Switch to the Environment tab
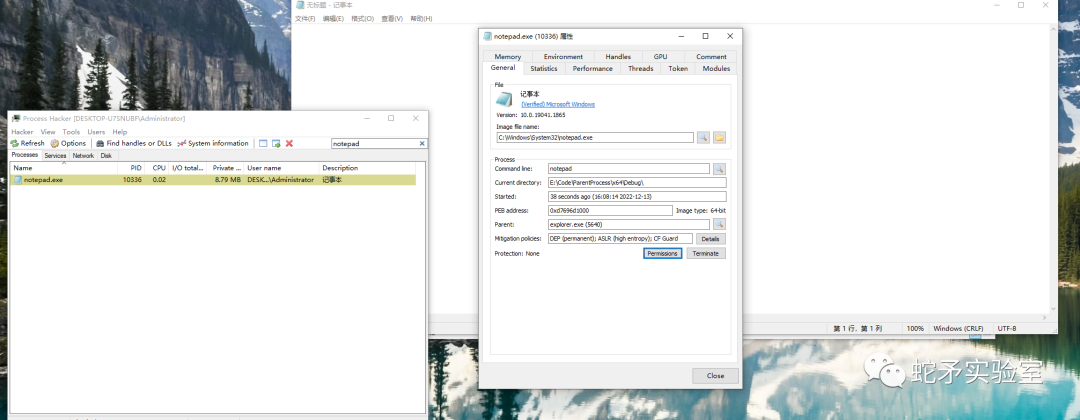Viewport: 1080px width, 420px height. (563, 56)
